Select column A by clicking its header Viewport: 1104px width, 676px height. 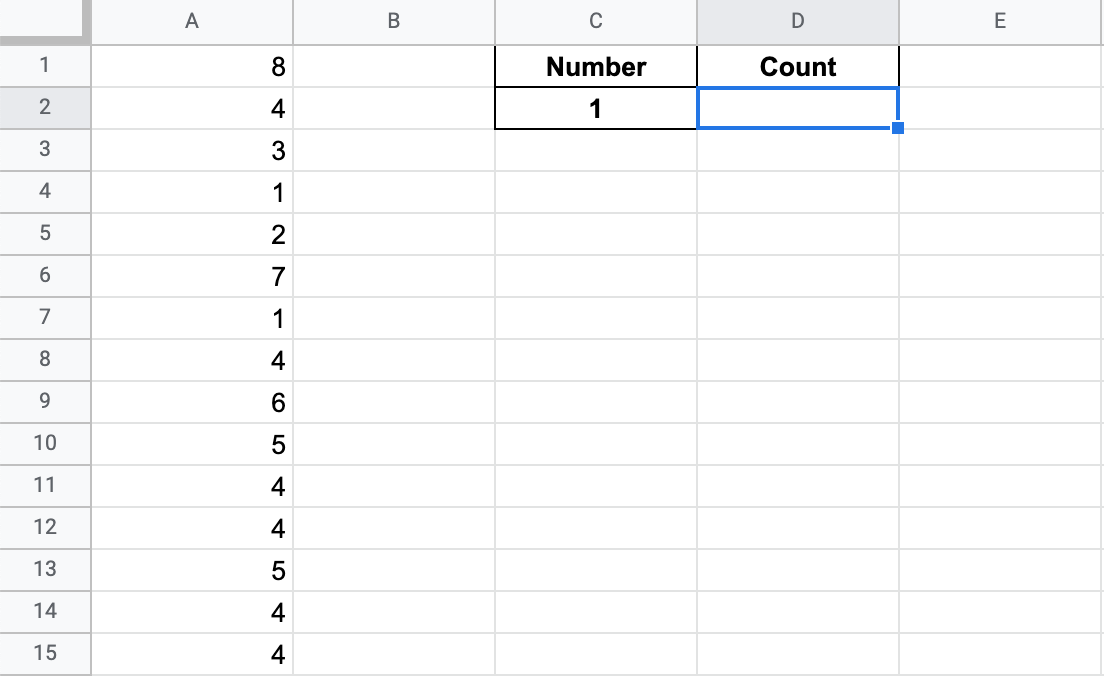coord(190,20)
